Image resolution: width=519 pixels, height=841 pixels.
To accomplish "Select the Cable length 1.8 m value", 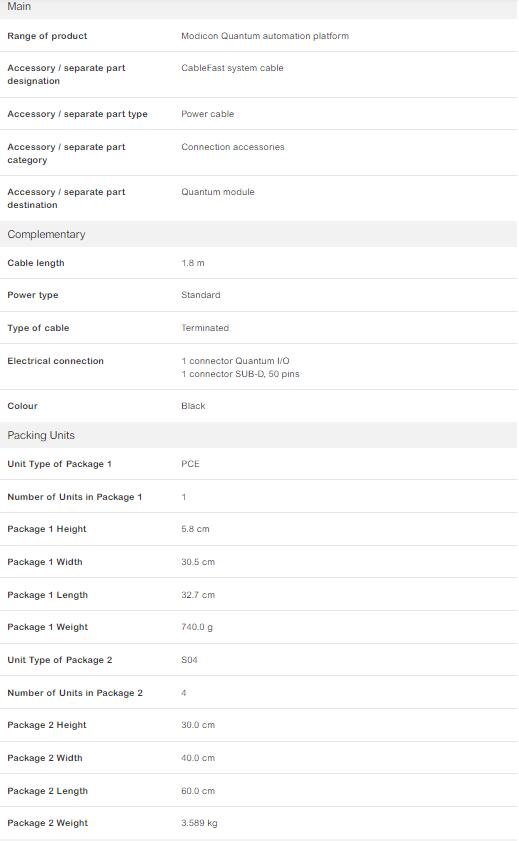I will click(192, 263).
